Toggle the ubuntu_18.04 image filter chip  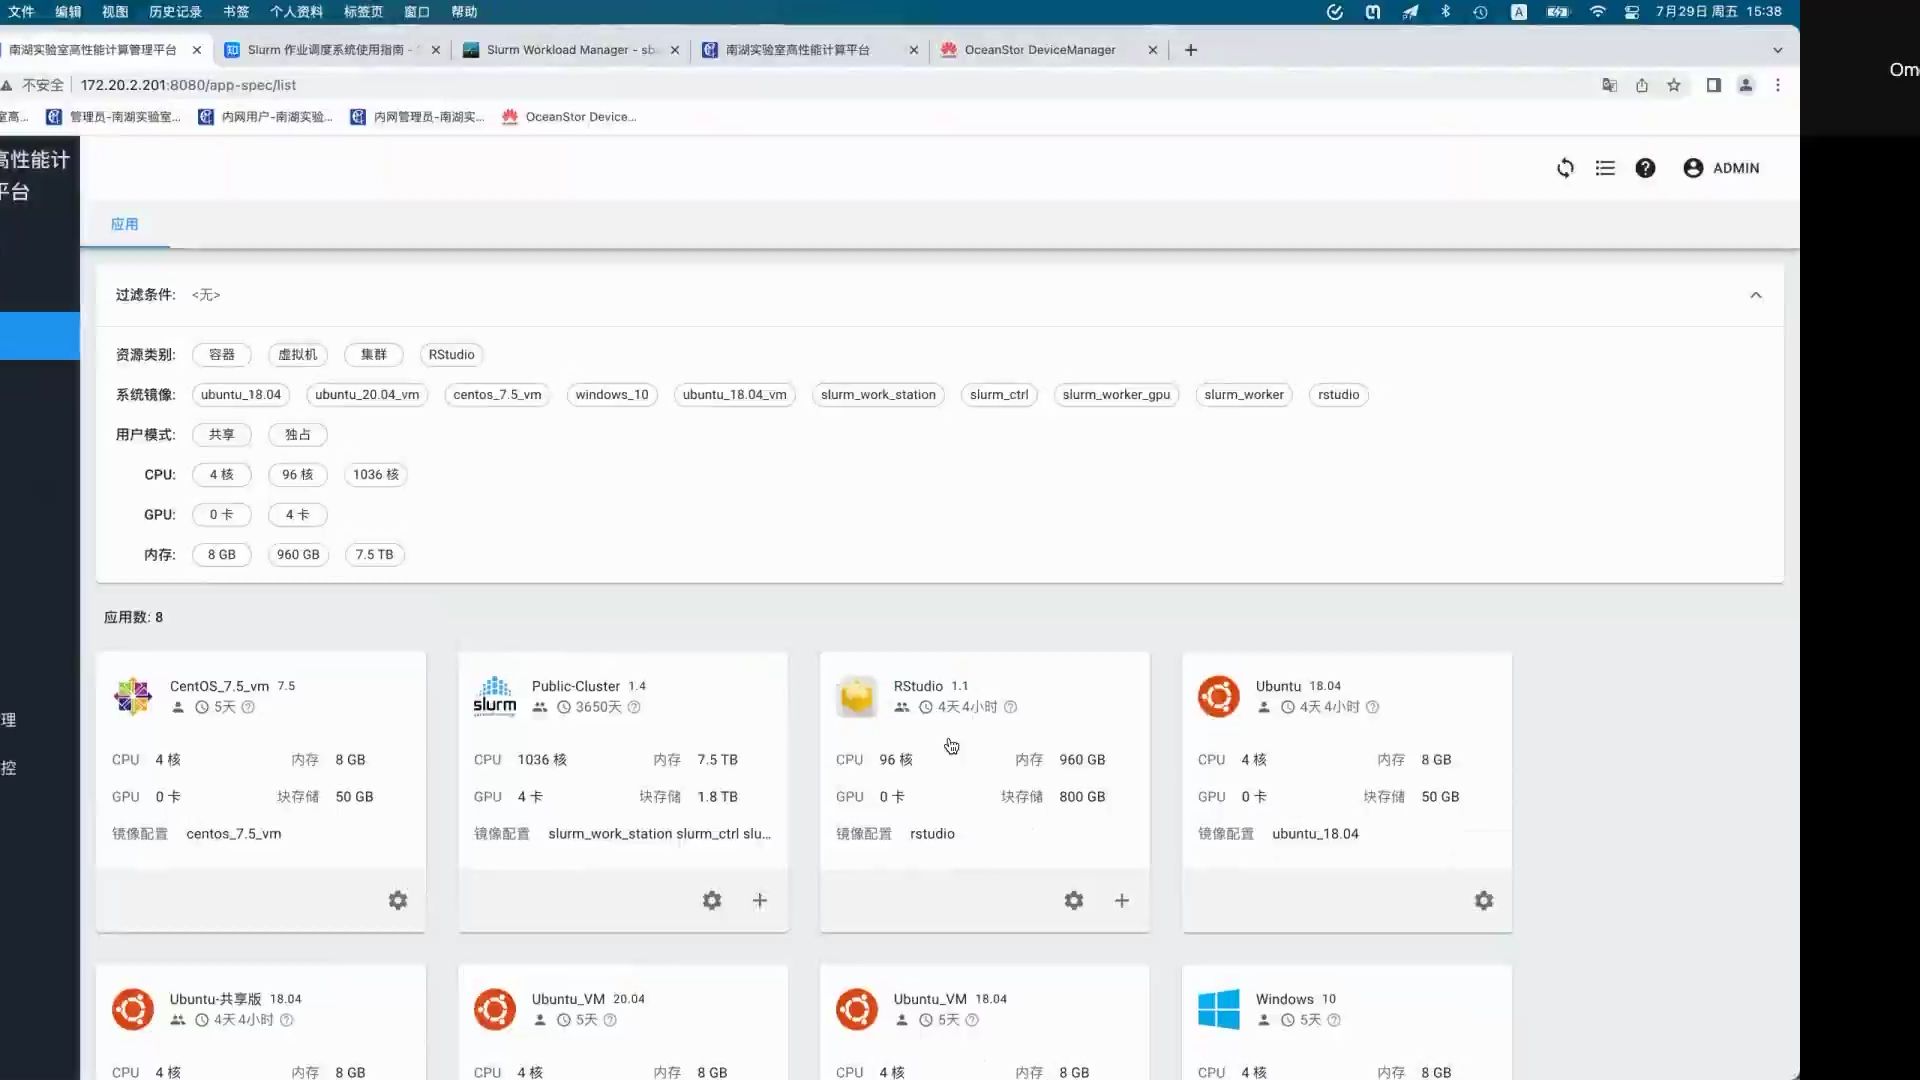pos(241,394)
